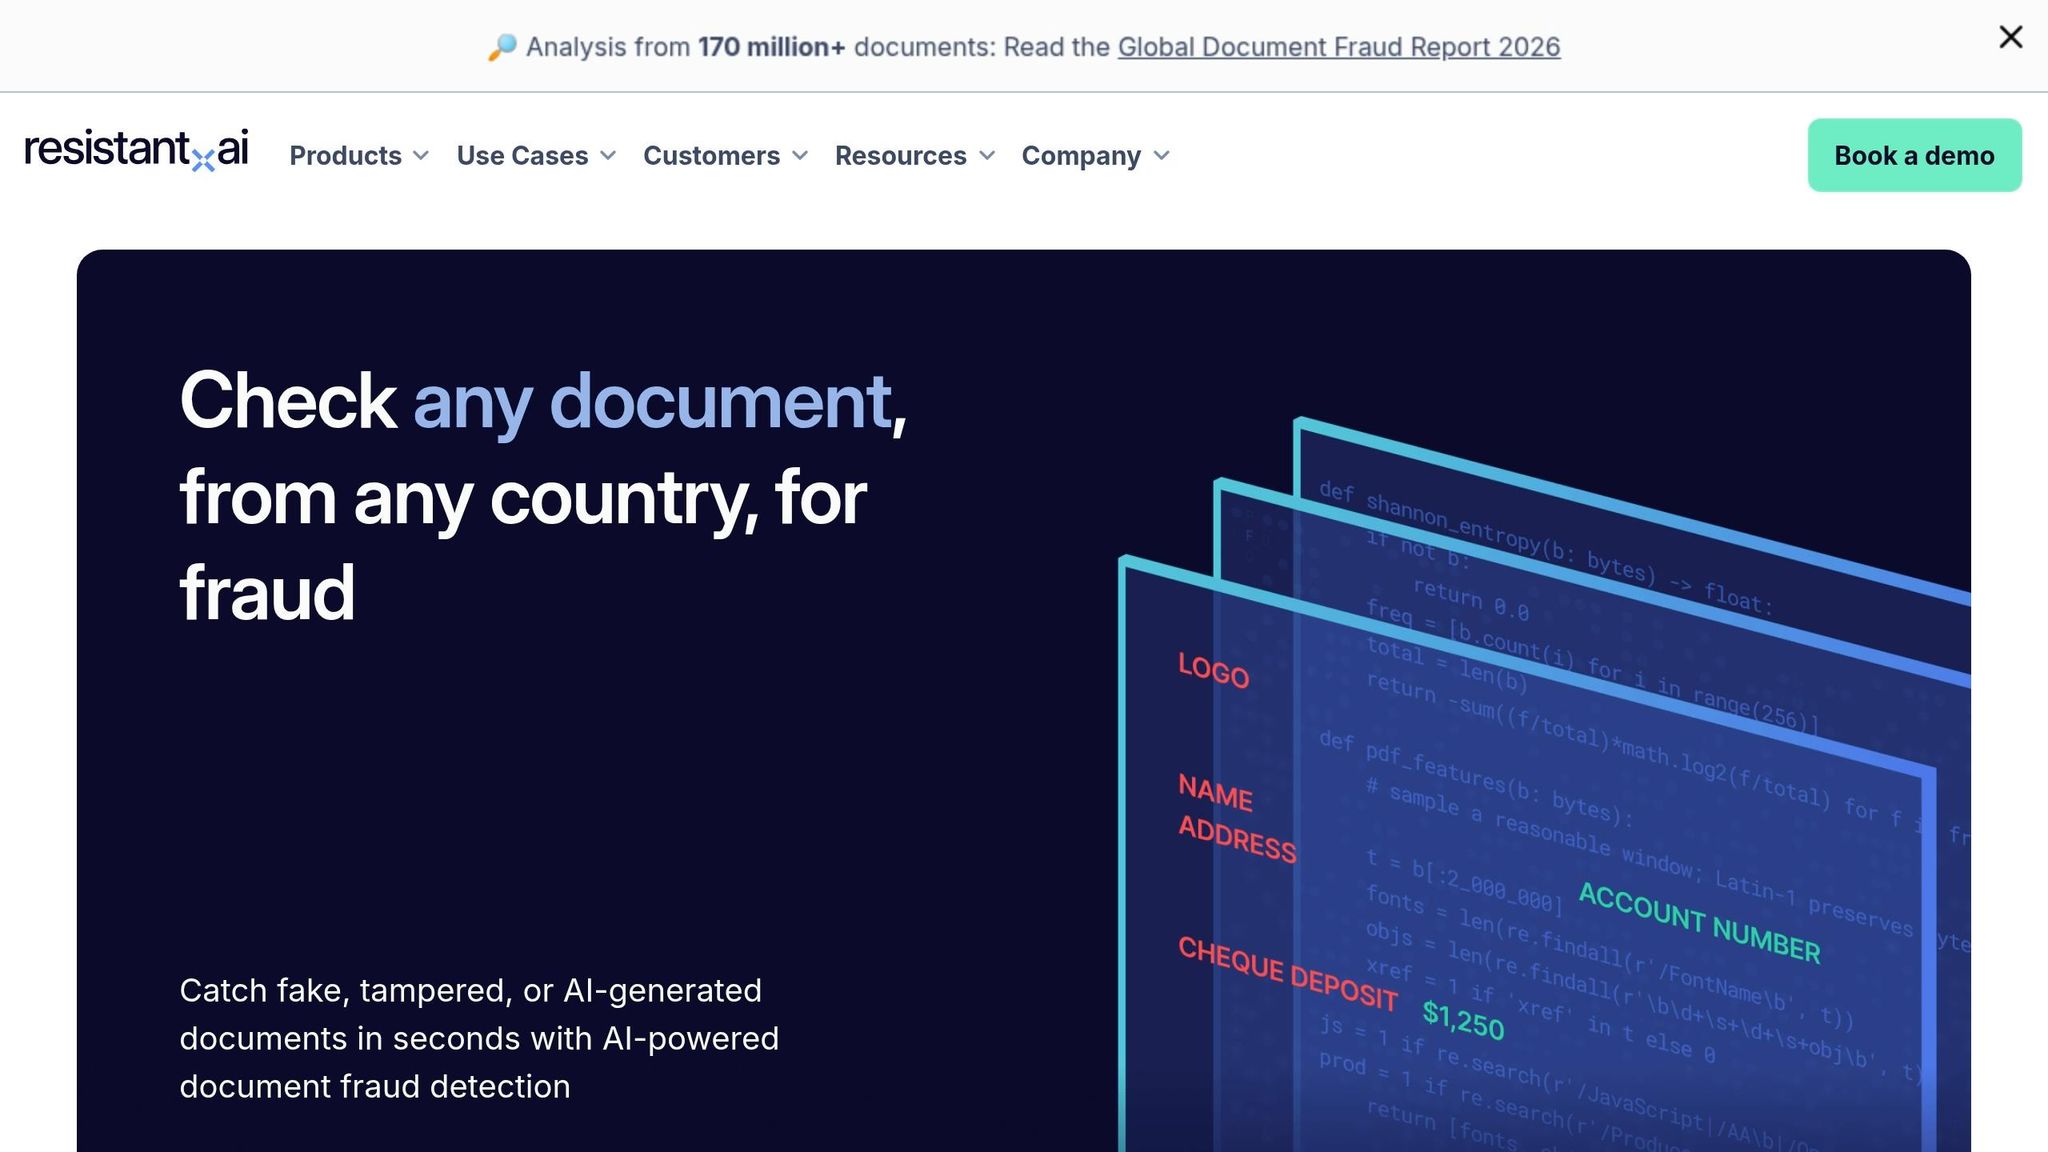The height and width of the screenshot is (1152, 2048).
Task: Click ADDRESS label in document graphic
Action: tap(1237, 838)
